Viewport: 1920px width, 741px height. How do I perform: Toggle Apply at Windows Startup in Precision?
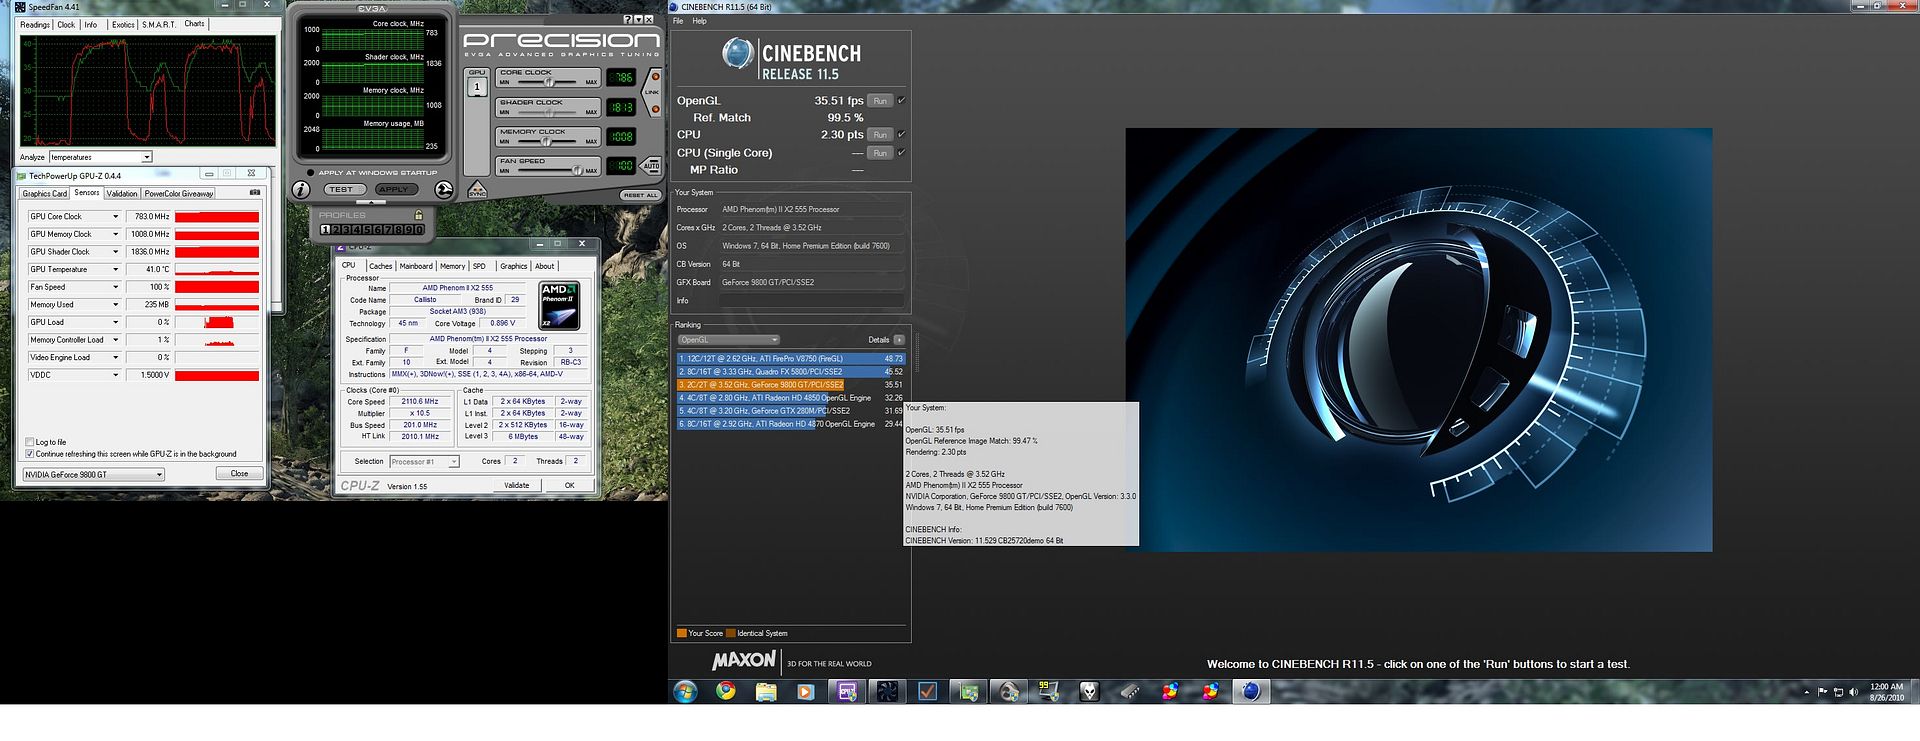coord(311,173)
